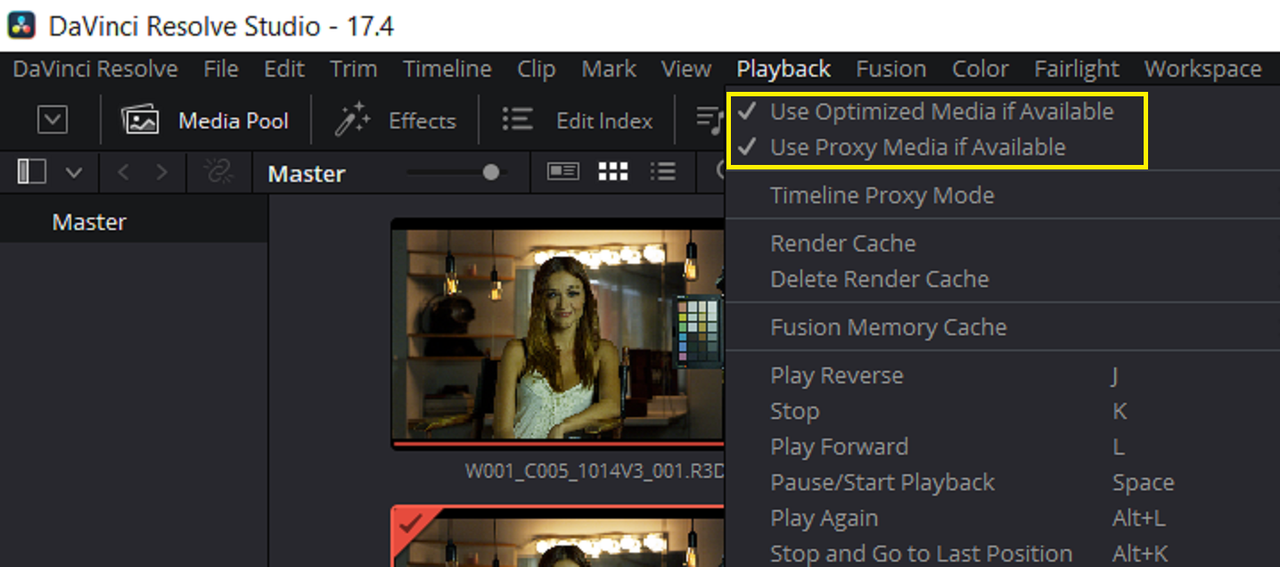
Task: Select the second clip thumbnail with red checkmark
Action: tap(559, 536)
